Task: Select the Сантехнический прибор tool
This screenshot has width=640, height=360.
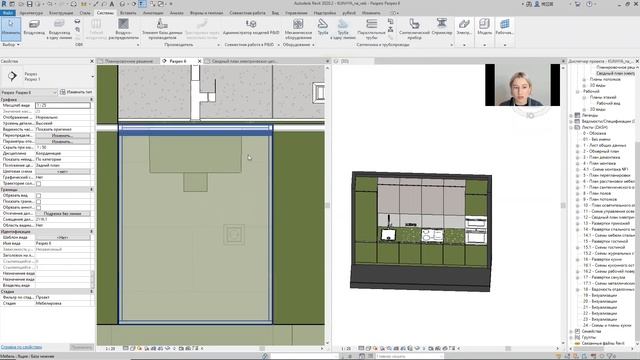Action: (414, 28)
